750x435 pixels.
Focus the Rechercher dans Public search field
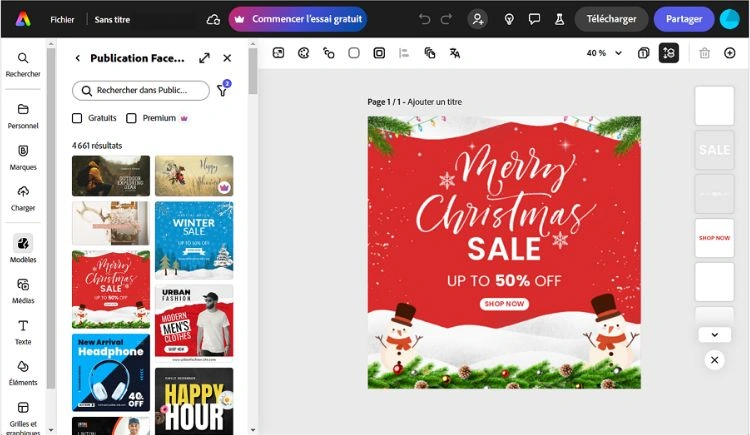(141, 90)
